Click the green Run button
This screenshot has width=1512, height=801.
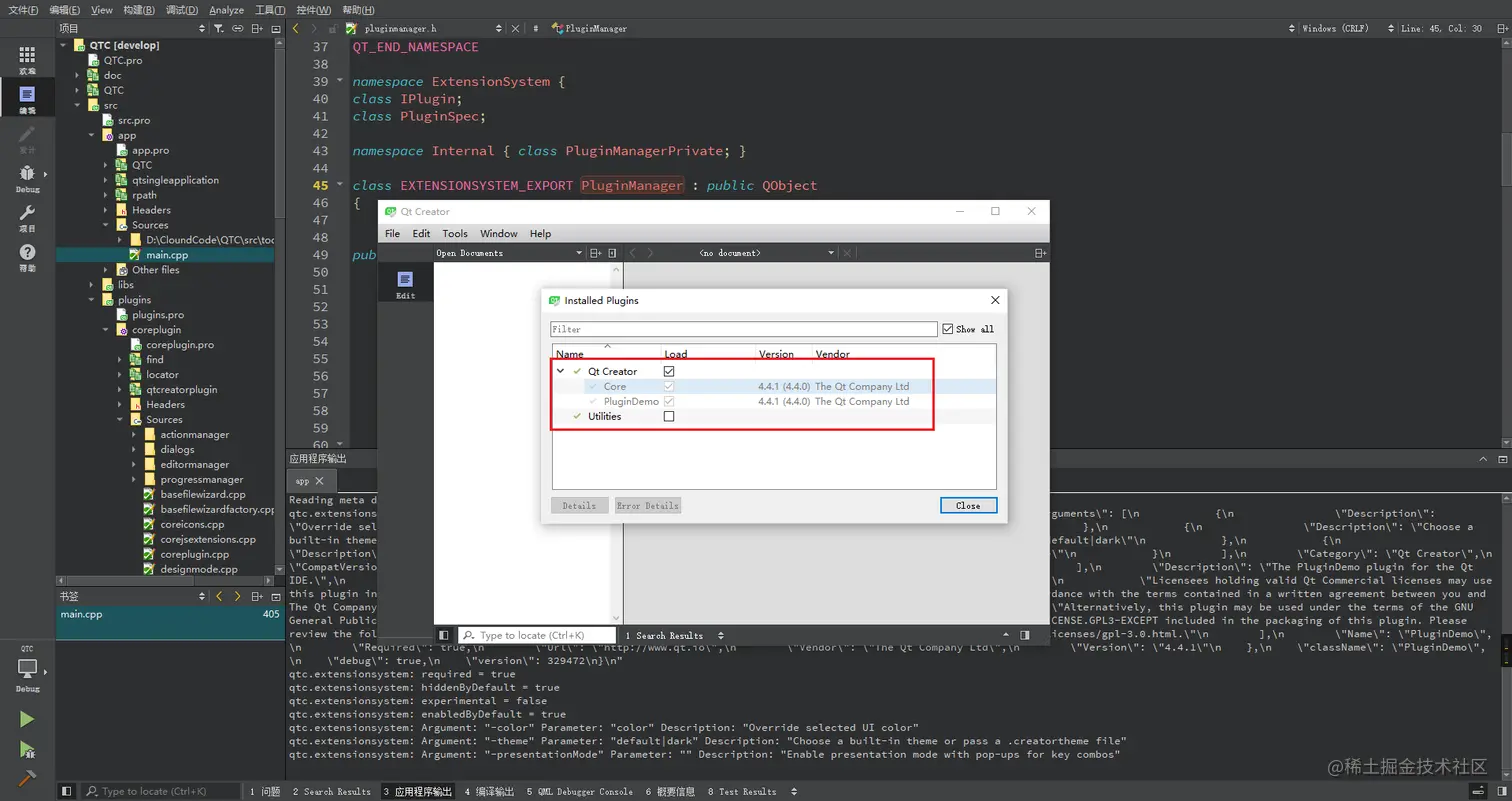27,719
